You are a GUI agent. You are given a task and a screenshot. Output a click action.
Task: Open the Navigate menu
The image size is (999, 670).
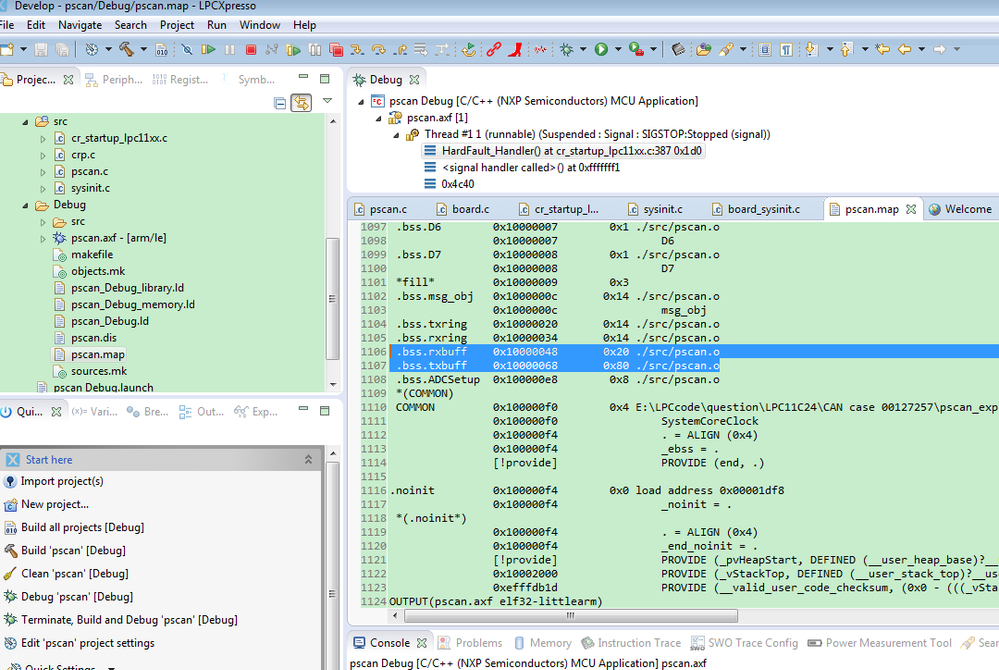point(80,25)
